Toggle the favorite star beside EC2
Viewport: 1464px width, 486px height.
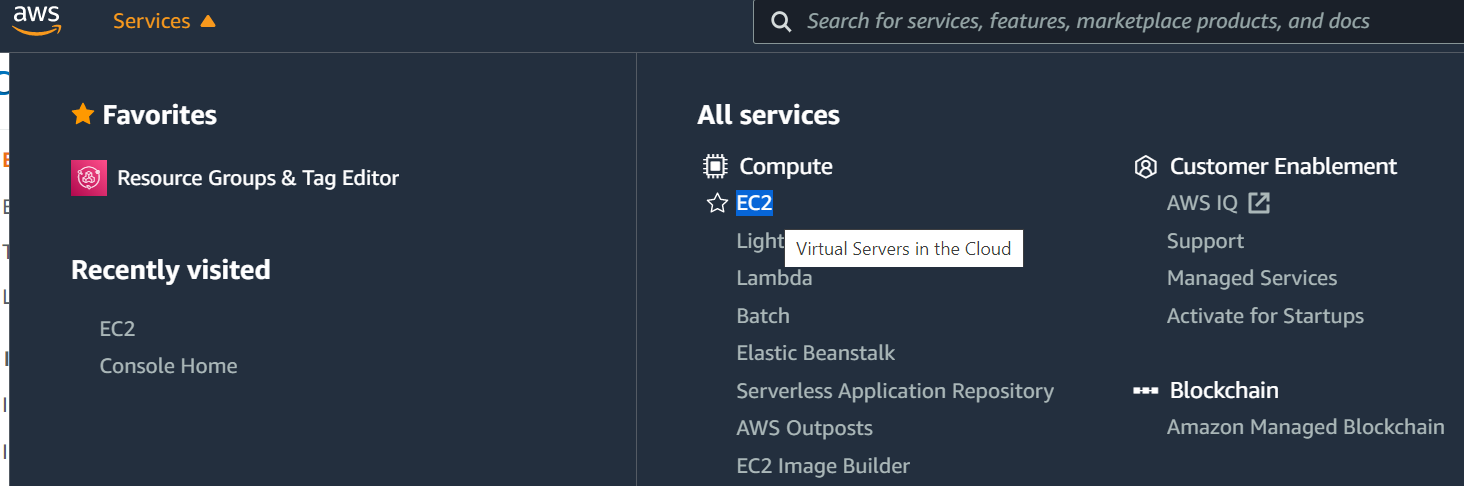coord(717,204)
